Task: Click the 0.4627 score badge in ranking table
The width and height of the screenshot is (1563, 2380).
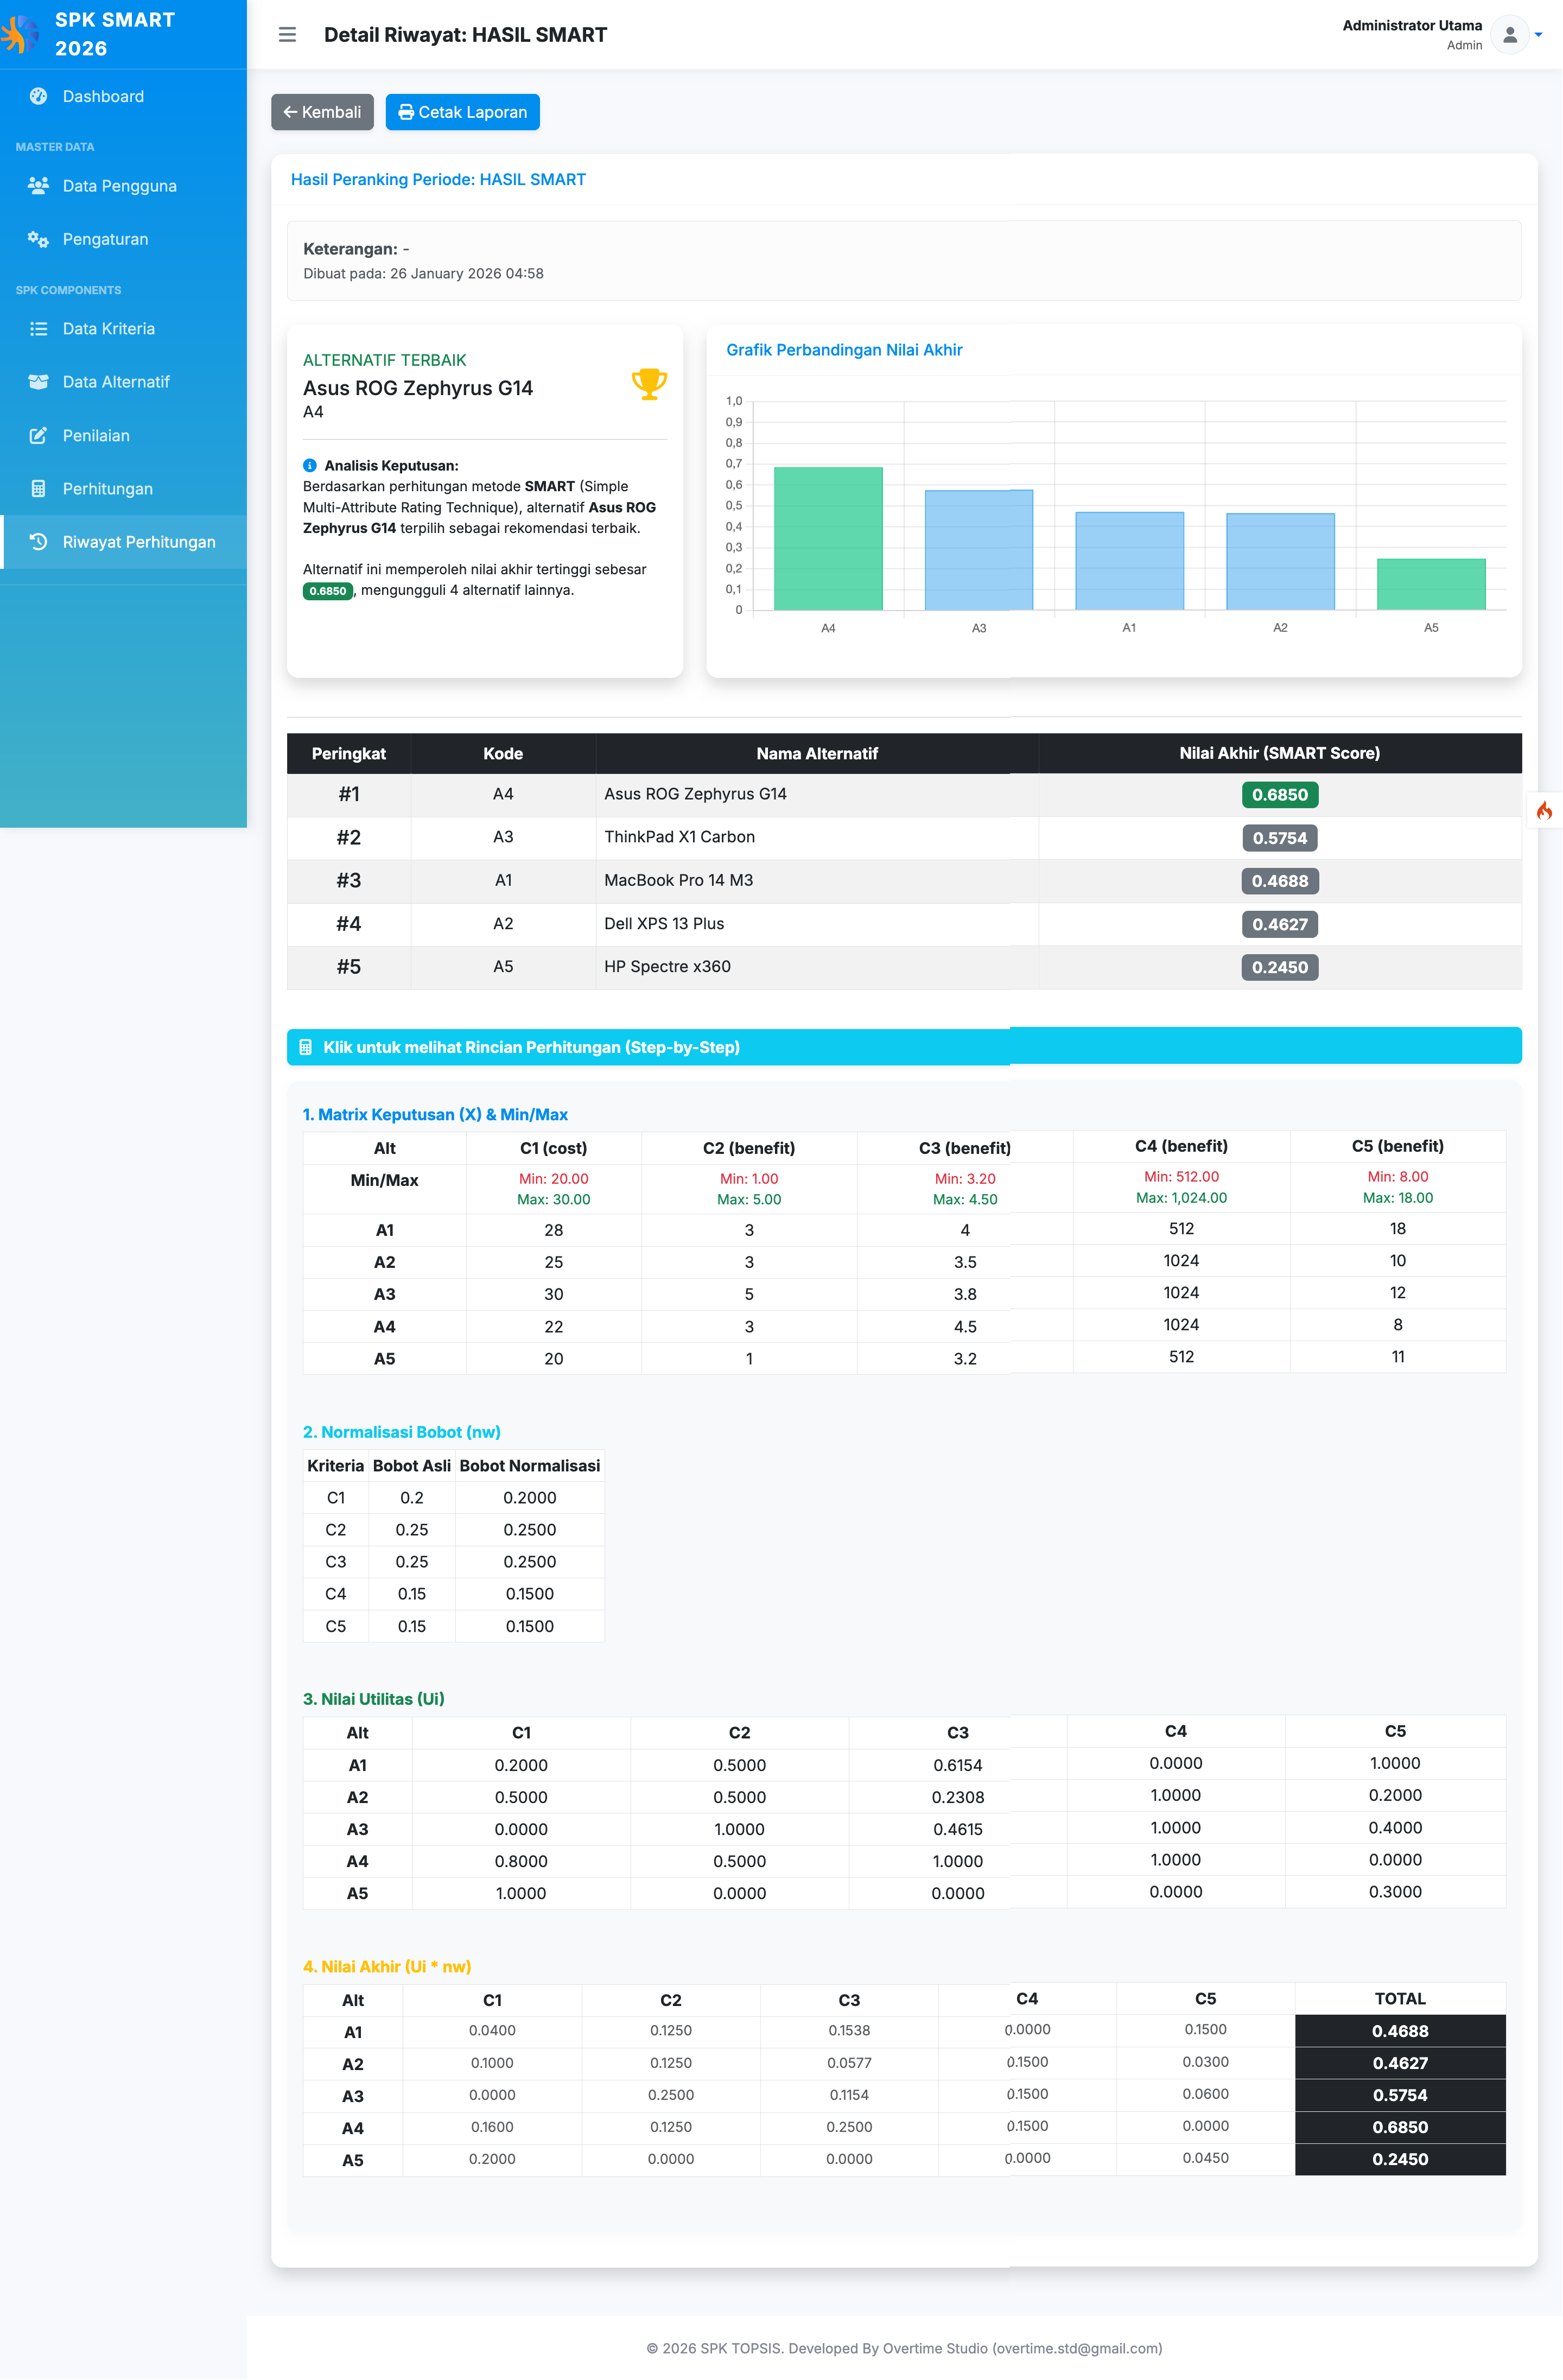Action: [x=1279, y=924]
